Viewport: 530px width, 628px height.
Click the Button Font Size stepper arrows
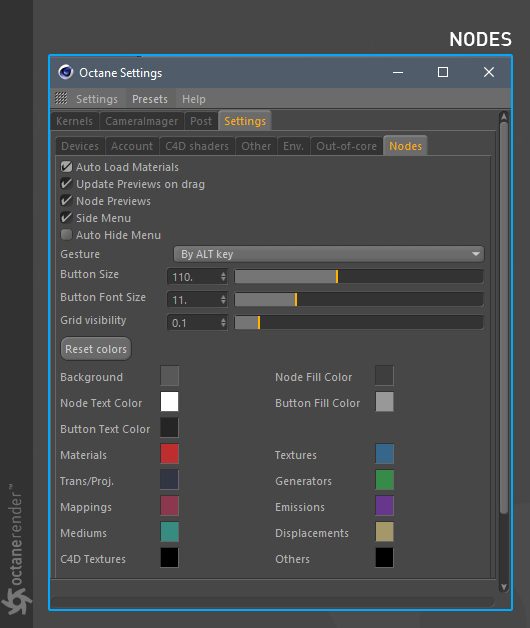pos(223,300)
